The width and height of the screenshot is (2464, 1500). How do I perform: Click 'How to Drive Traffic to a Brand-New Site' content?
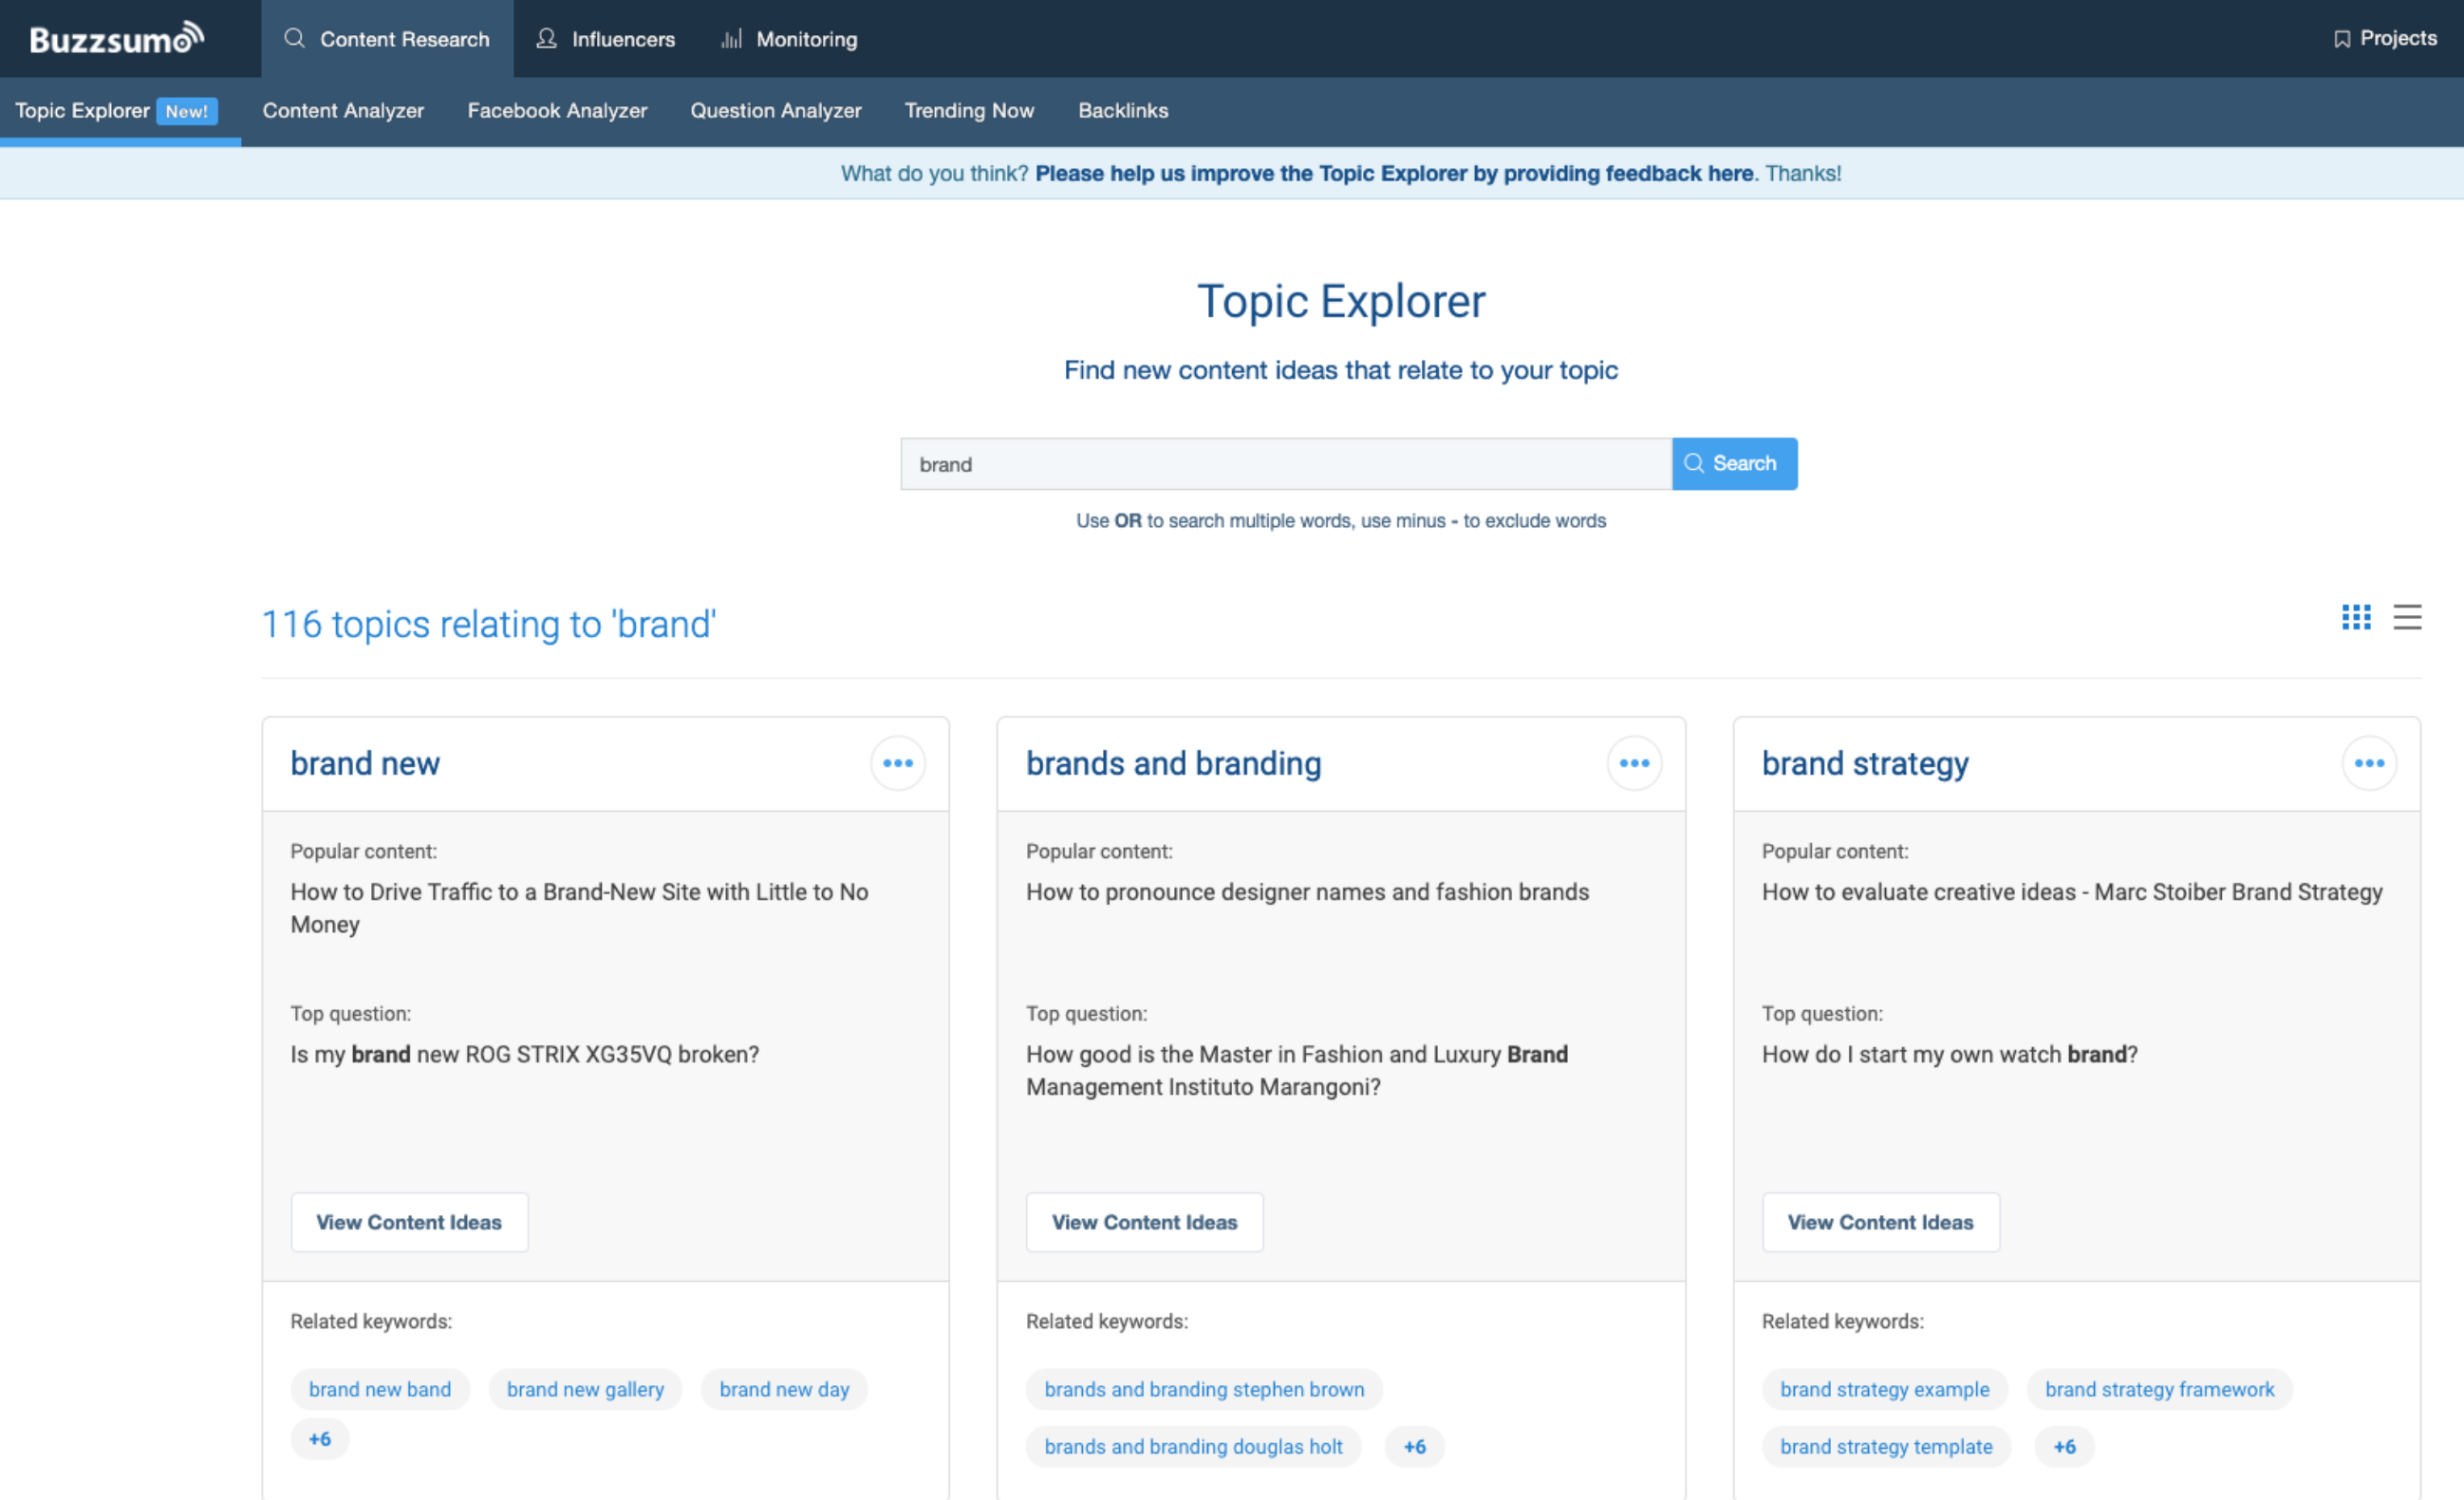[579, 908]
